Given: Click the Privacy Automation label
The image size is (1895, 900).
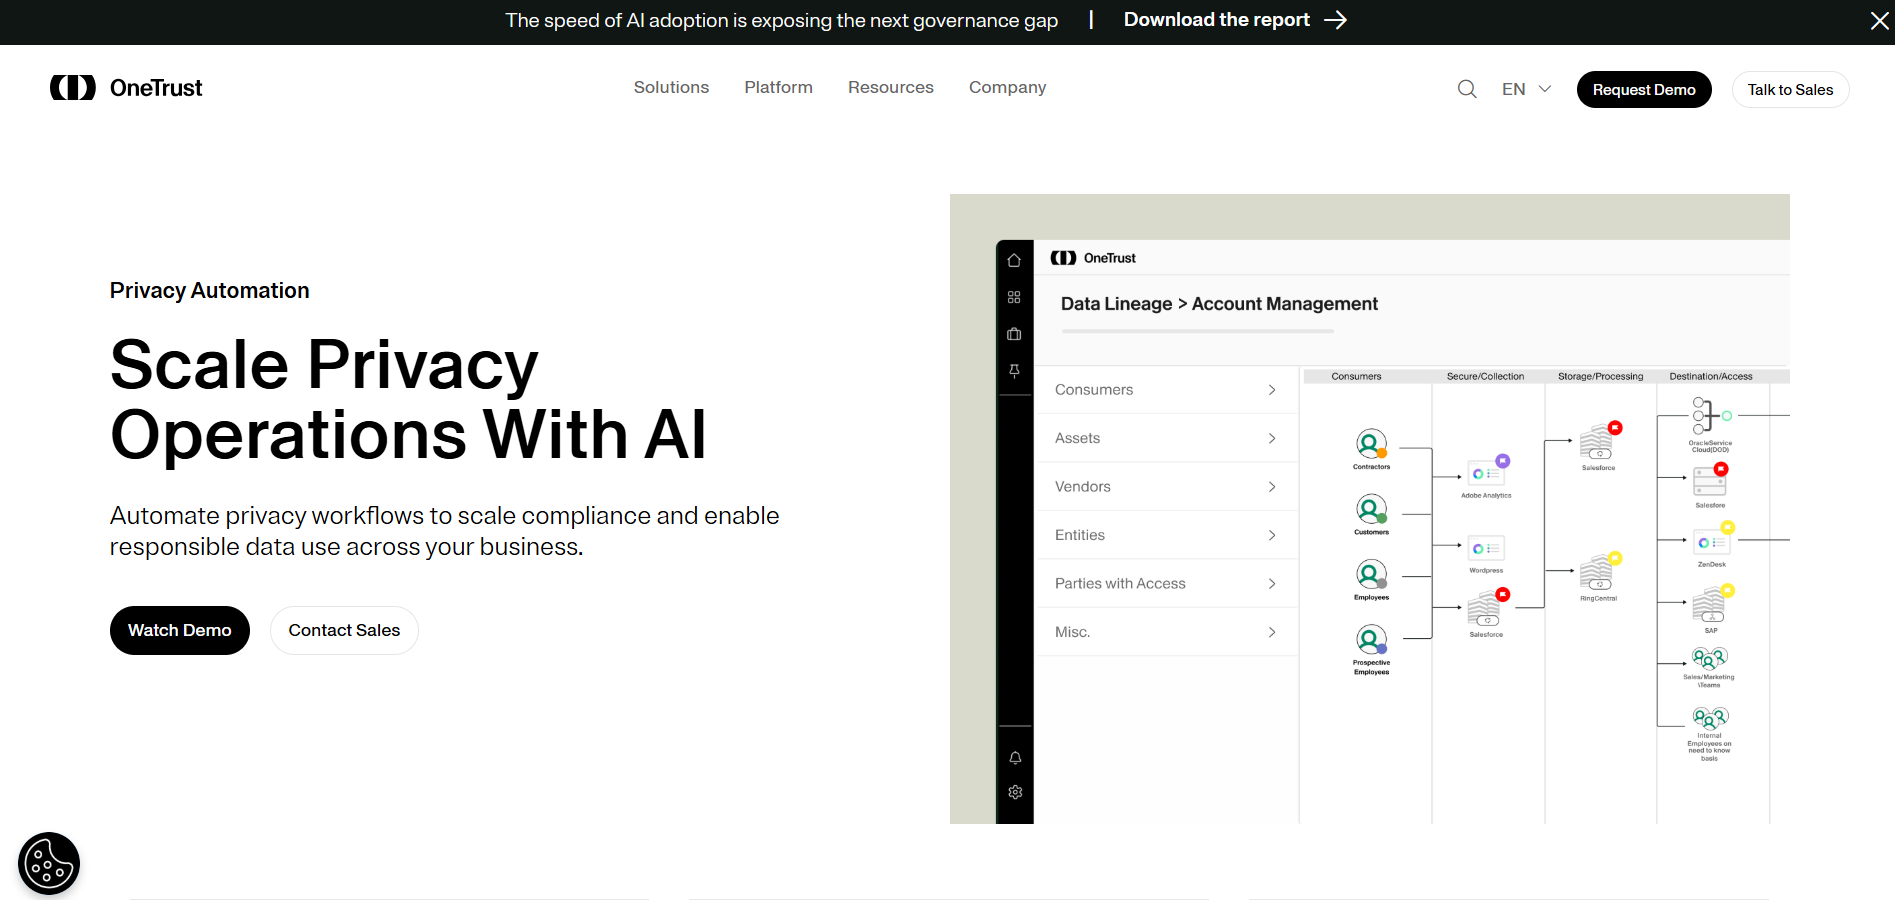Looking at the screenshot, I should click(x=210, y=291).
